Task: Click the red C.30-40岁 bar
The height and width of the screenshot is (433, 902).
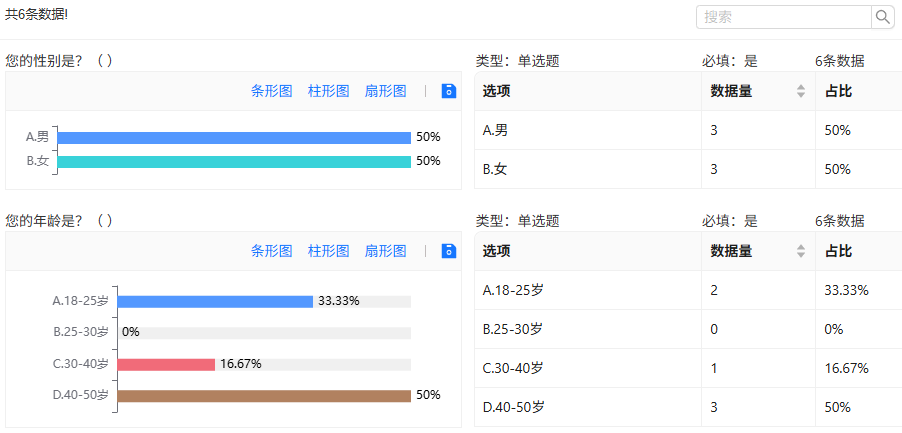Action: pos(166,365)
